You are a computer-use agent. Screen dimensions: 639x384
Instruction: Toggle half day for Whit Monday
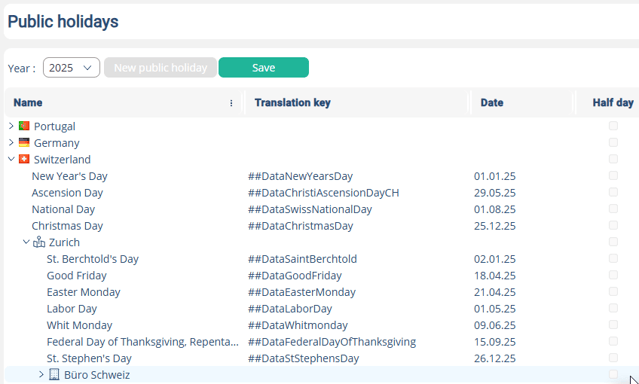[613, 324]
